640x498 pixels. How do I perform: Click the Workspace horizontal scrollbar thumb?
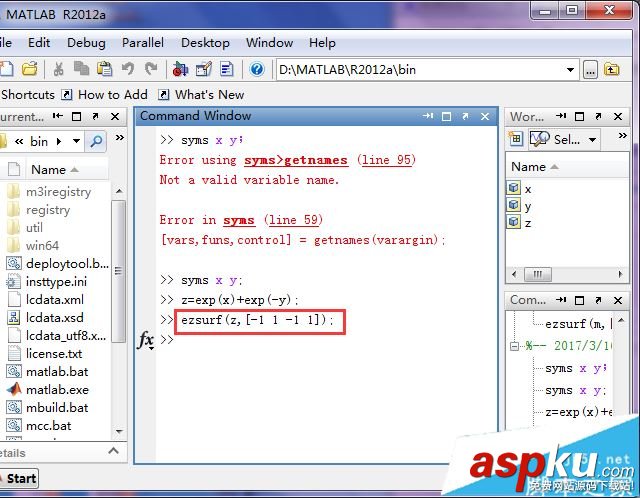[537, 274]
